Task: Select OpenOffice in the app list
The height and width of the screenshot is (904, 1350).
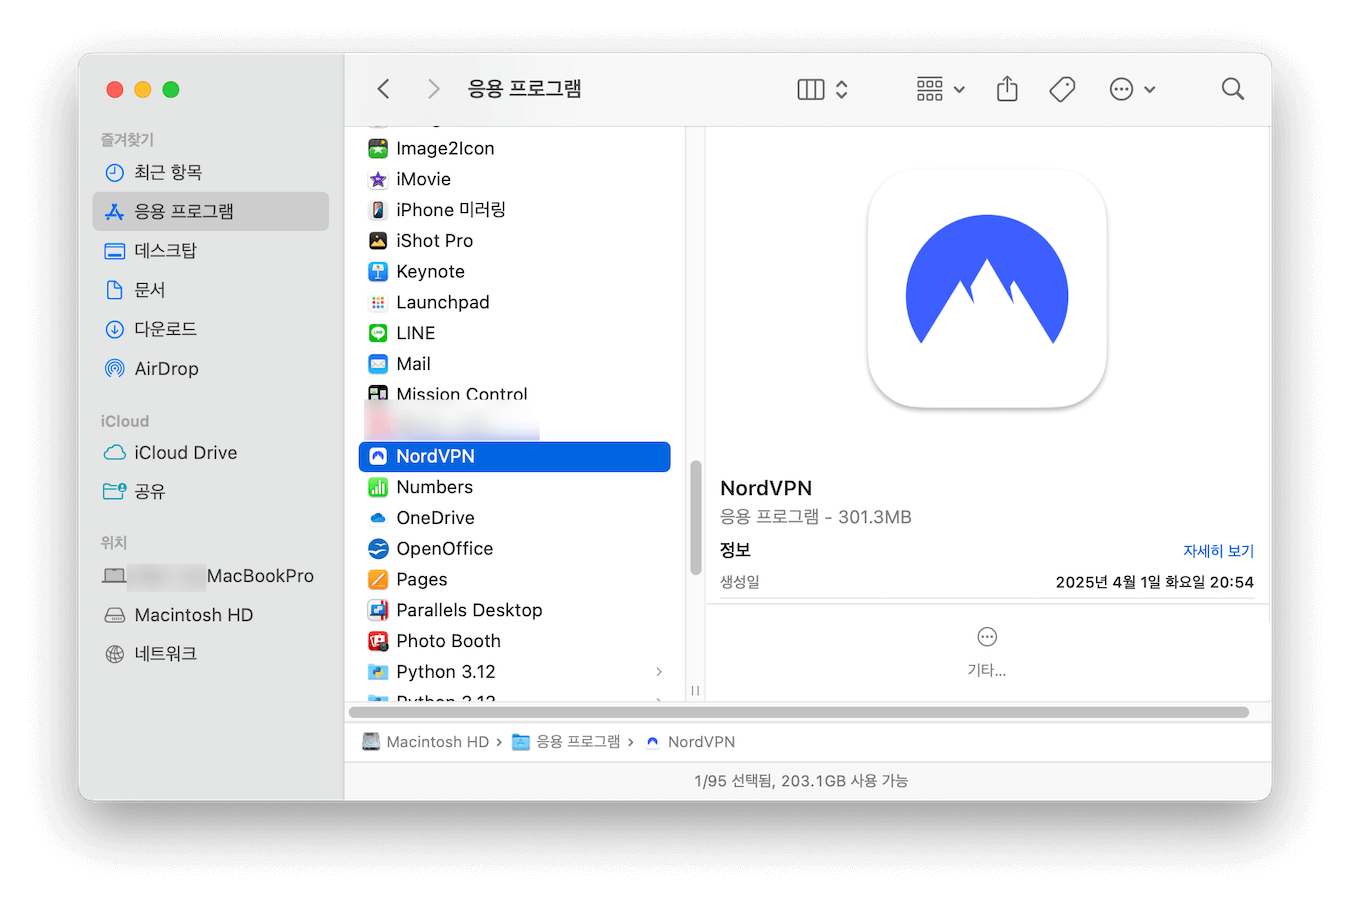Action: [514, 549]
